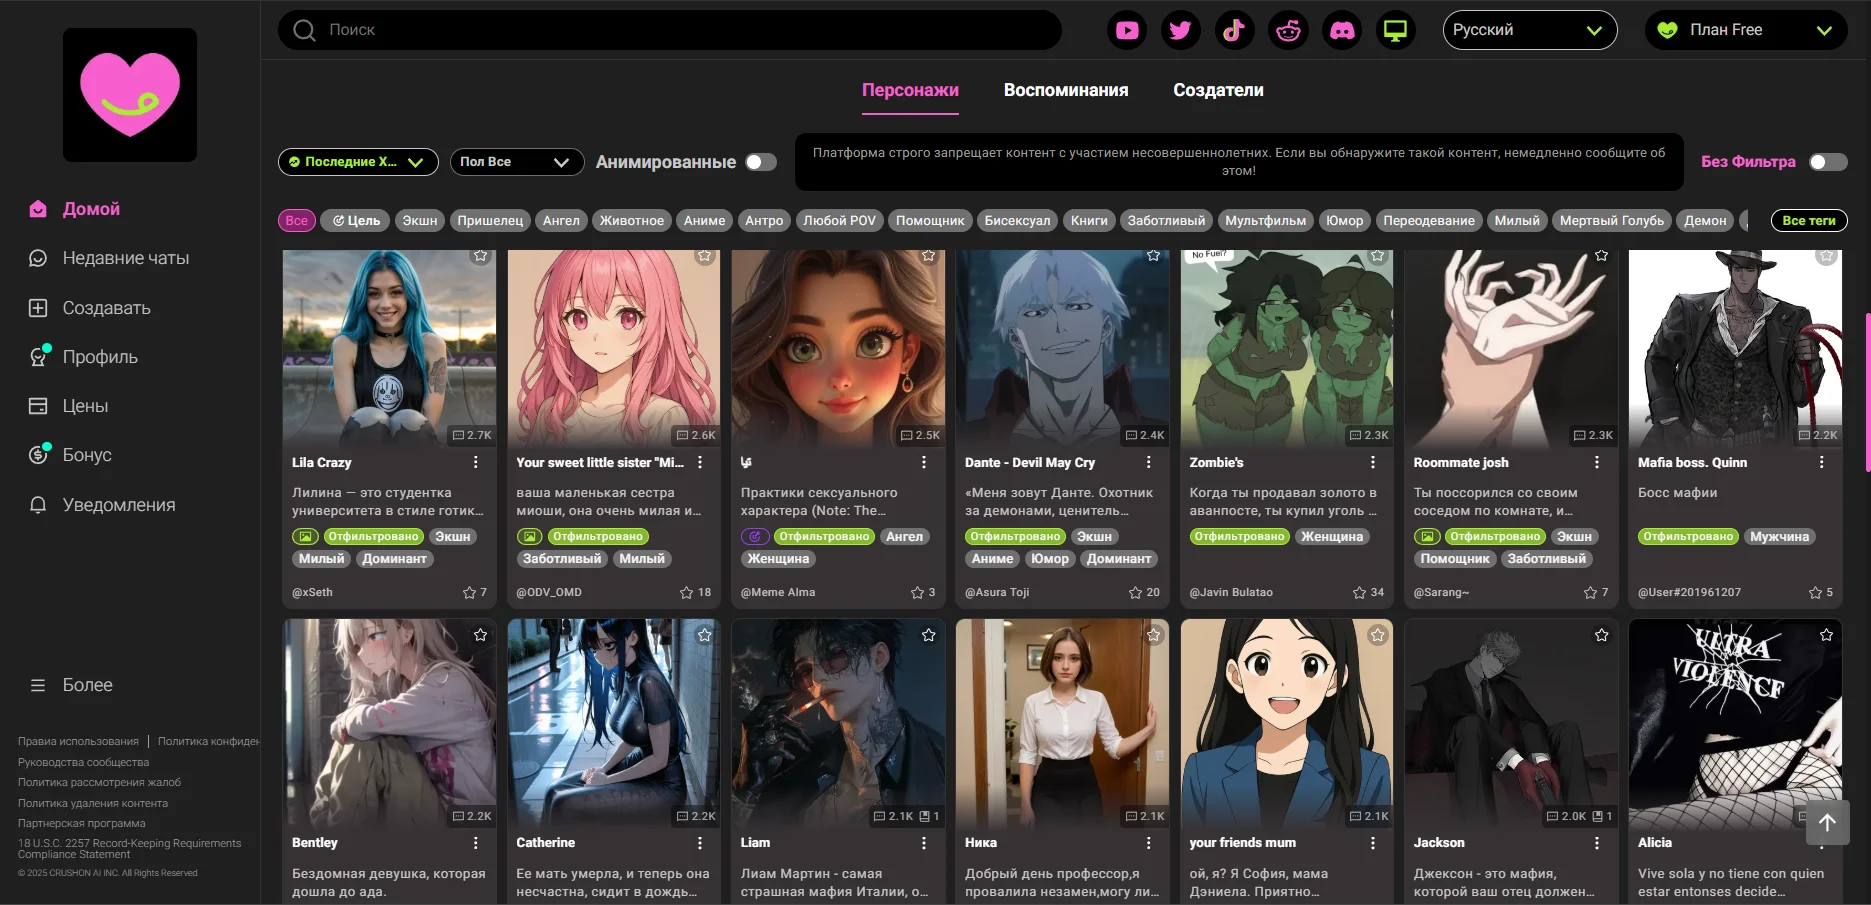Open the Twitter social link icon
The height and width of the screenshot is (905, 1871).
[x=1181, y=30]
